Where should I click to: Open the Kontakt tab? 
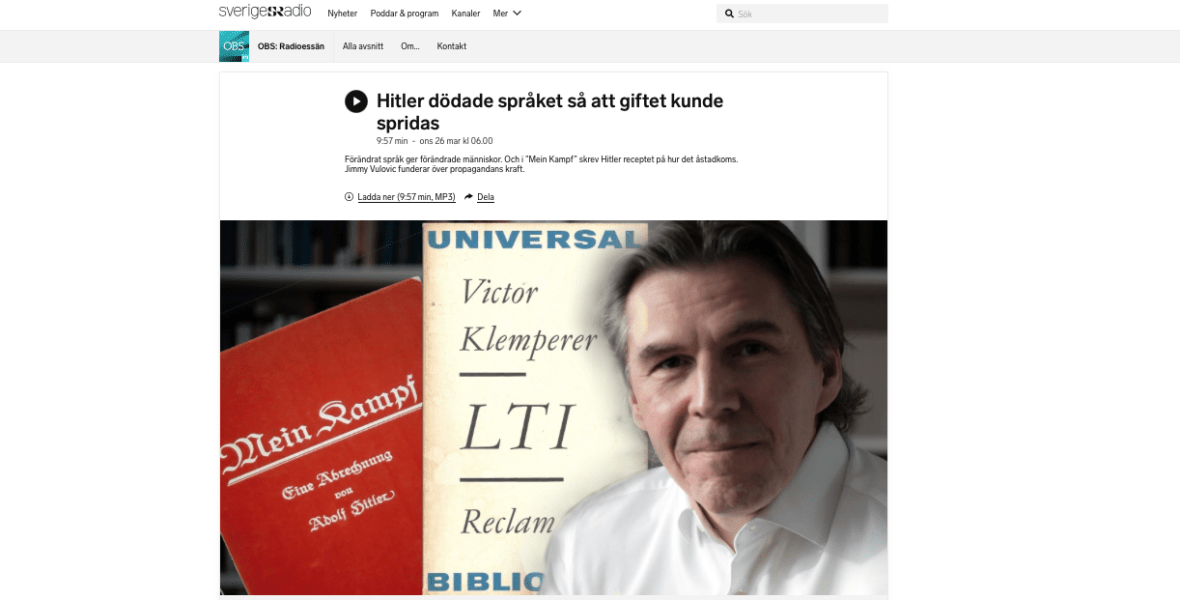452,47
